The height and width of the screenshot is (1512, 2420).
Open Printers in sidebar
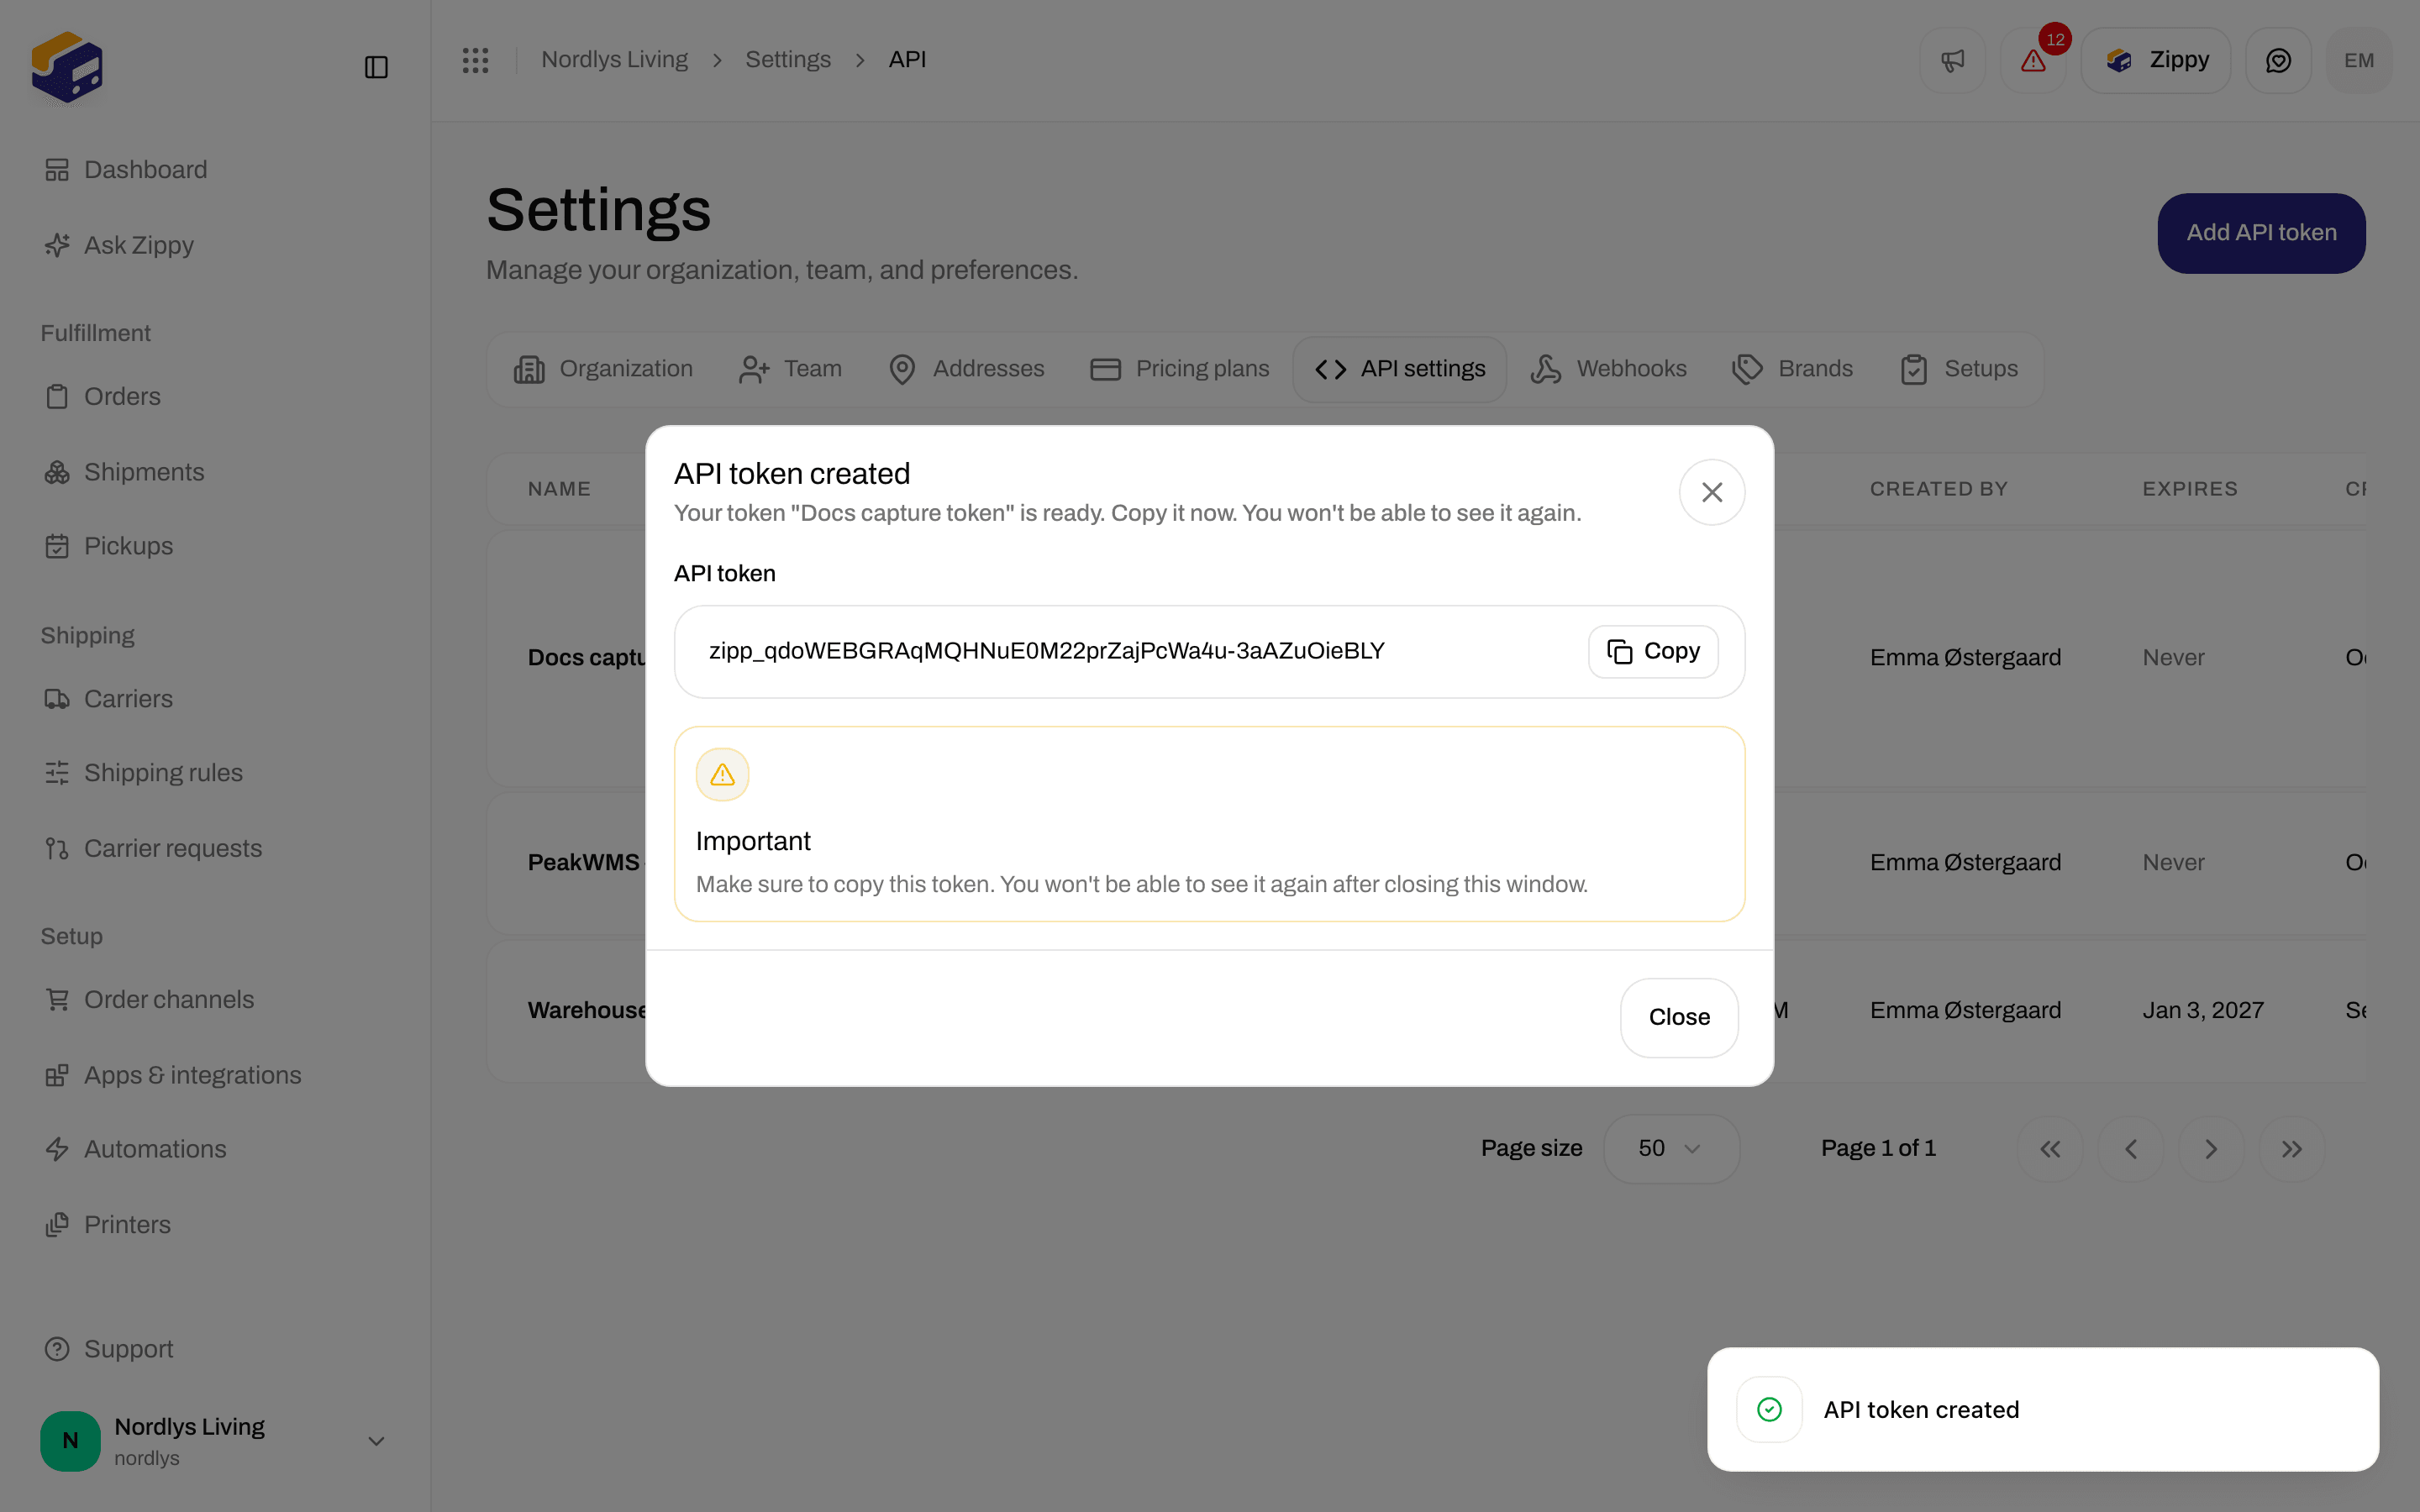pos(107,1225)
